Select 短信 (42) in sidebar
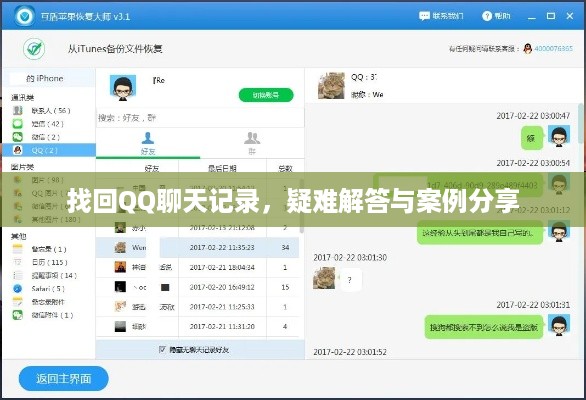586x400 pixels. coord(47,124)
